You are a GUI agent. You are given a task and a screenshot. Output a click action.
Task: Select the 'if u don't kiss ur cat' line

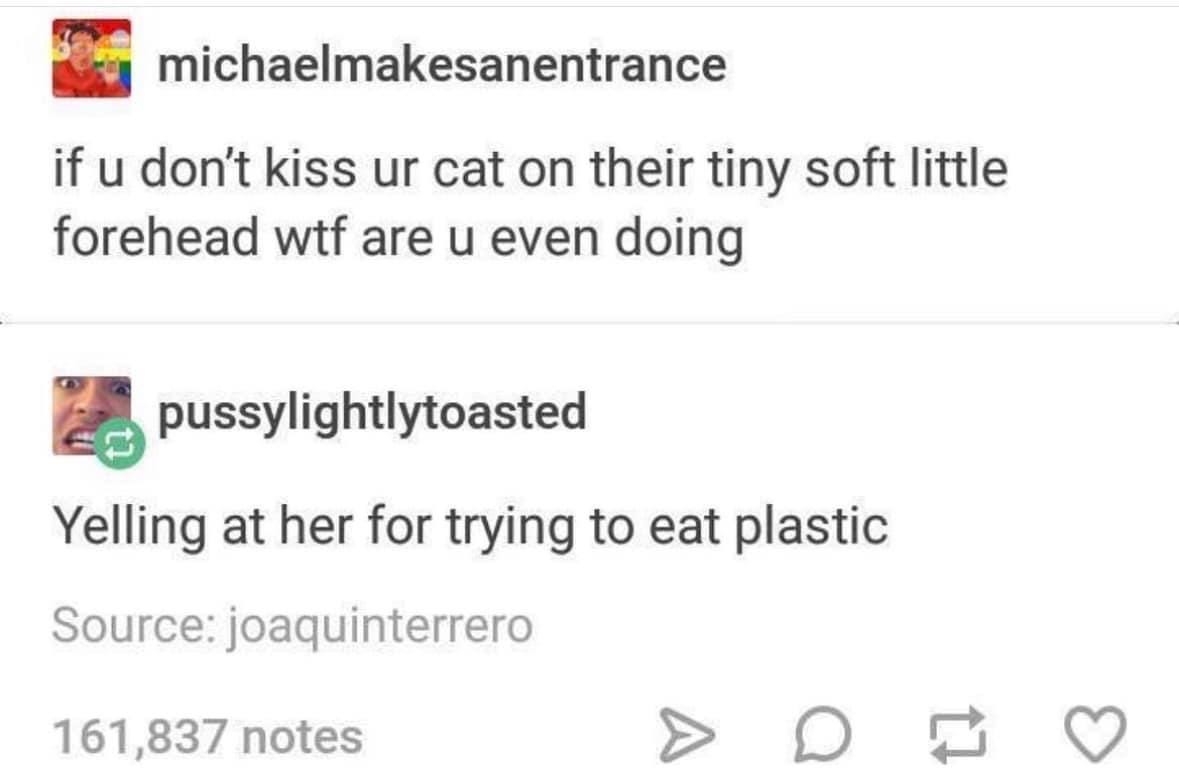point(530,169)
